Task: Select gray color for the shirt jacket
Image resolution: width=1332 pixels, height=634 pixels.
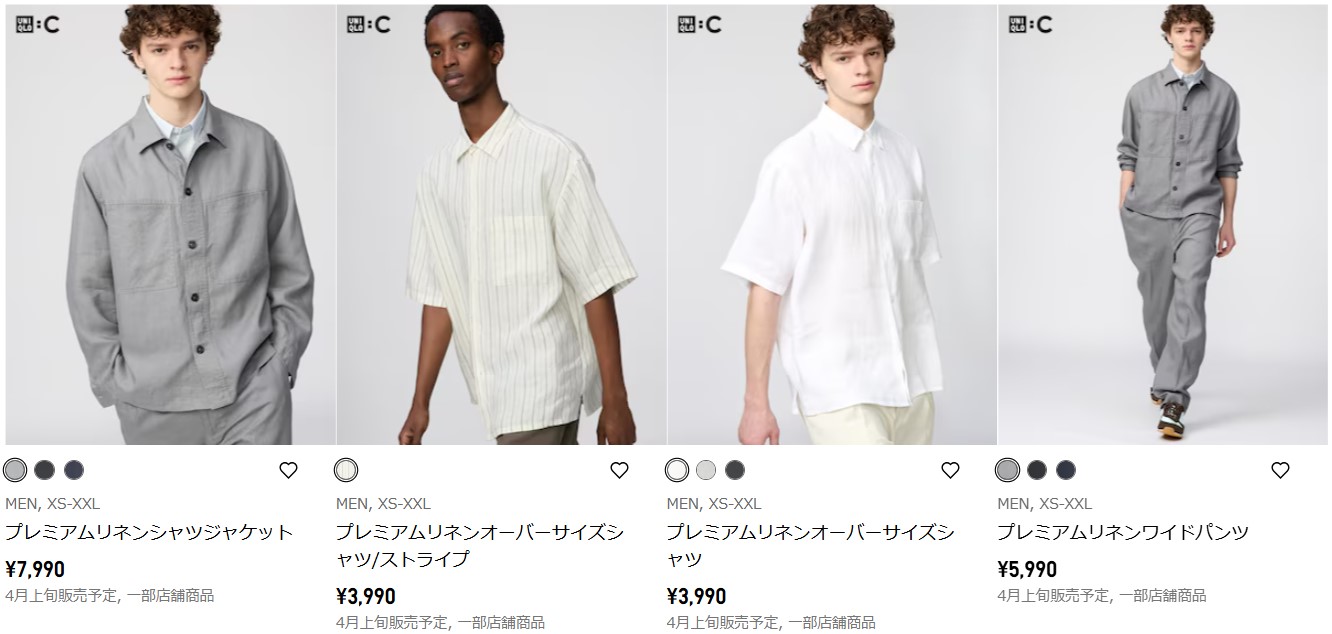Action: pos(15,470)
